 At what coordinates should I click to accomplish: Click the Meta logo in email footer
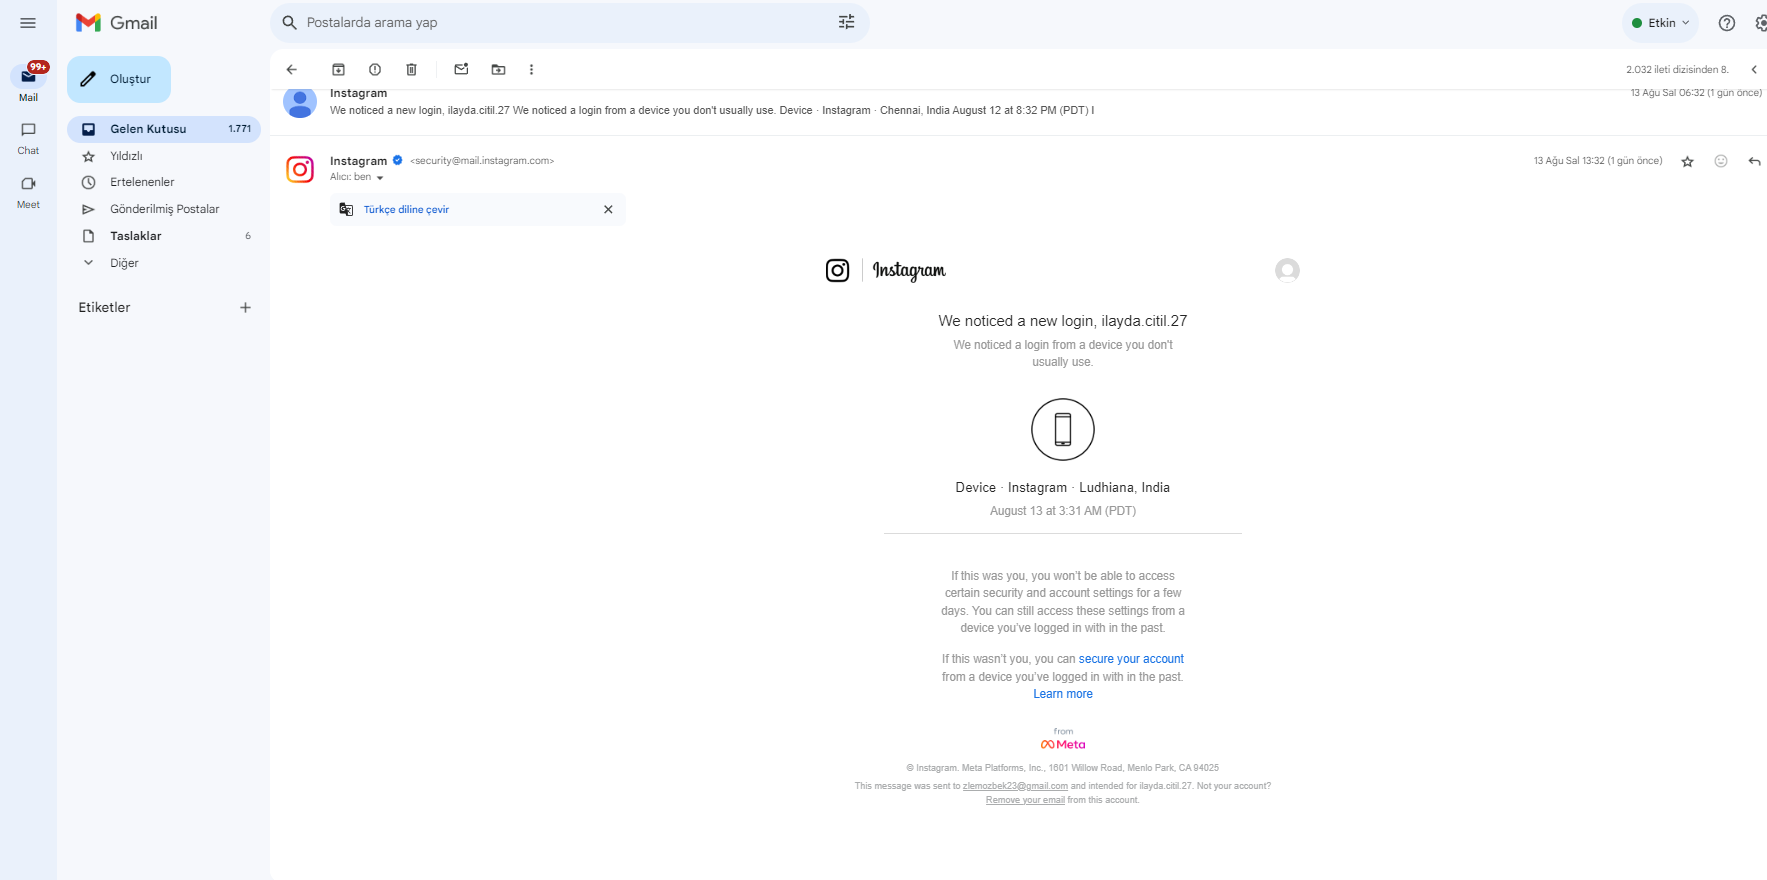tap(1063, 745)
